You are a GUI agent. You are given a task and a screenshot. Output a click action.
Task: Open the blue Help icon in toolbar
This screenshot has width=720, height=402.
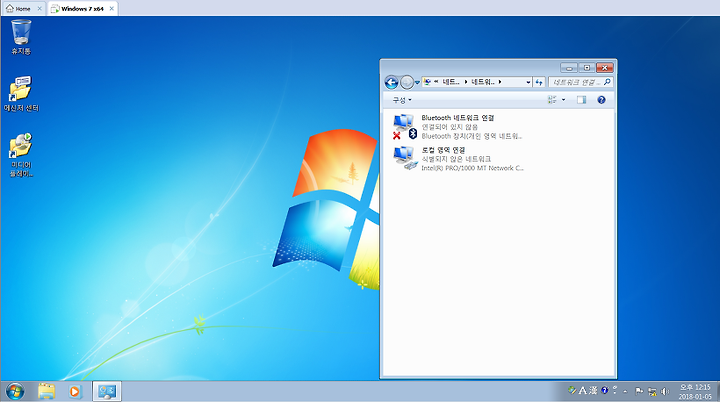(x=601, y=100)
